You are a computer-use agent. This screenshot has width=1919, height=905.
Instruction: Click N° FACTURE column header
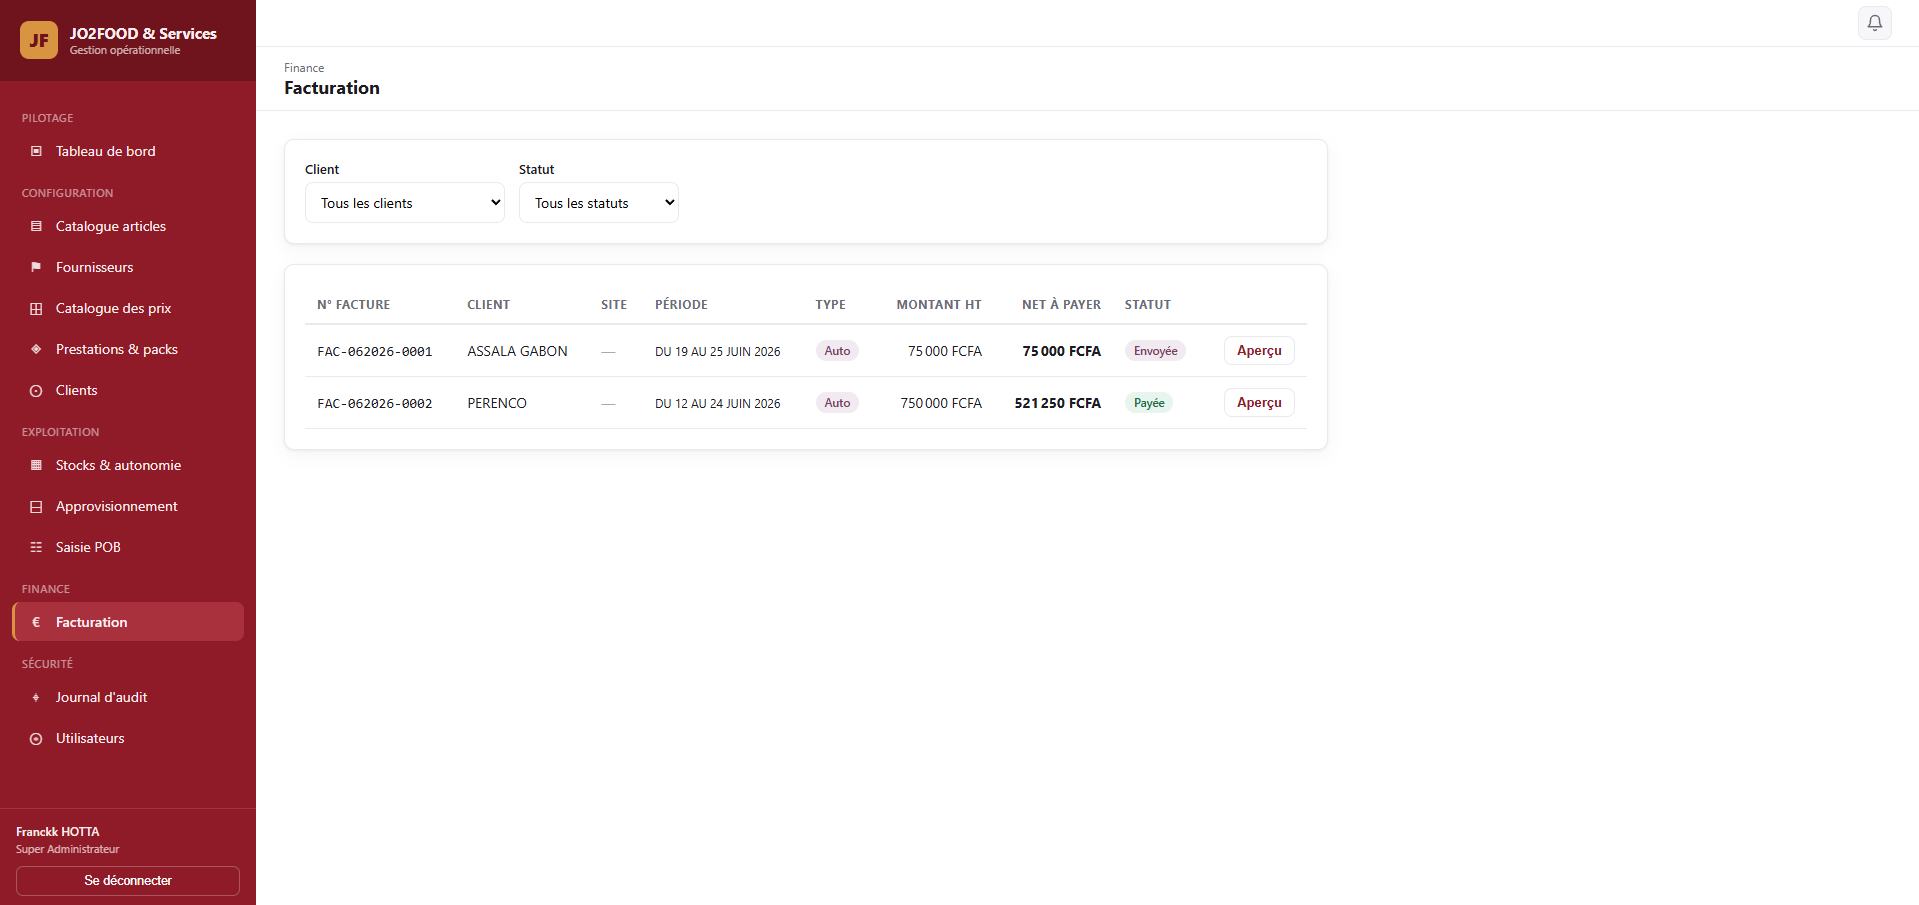click(x=354, y=305)
